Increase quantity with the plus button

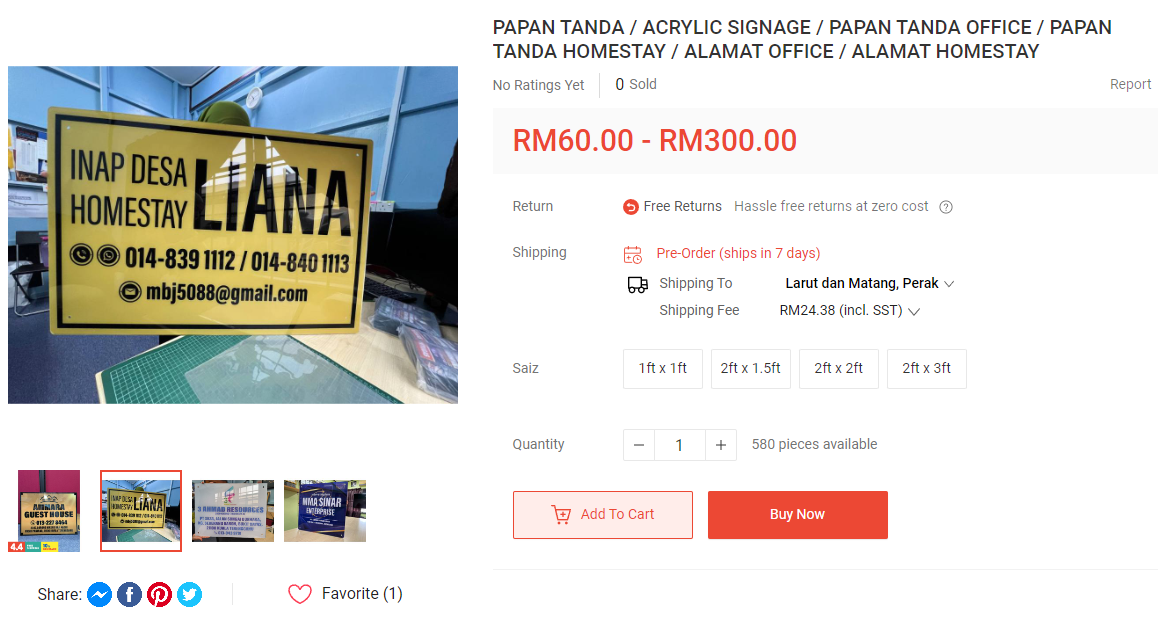point(721,445)
